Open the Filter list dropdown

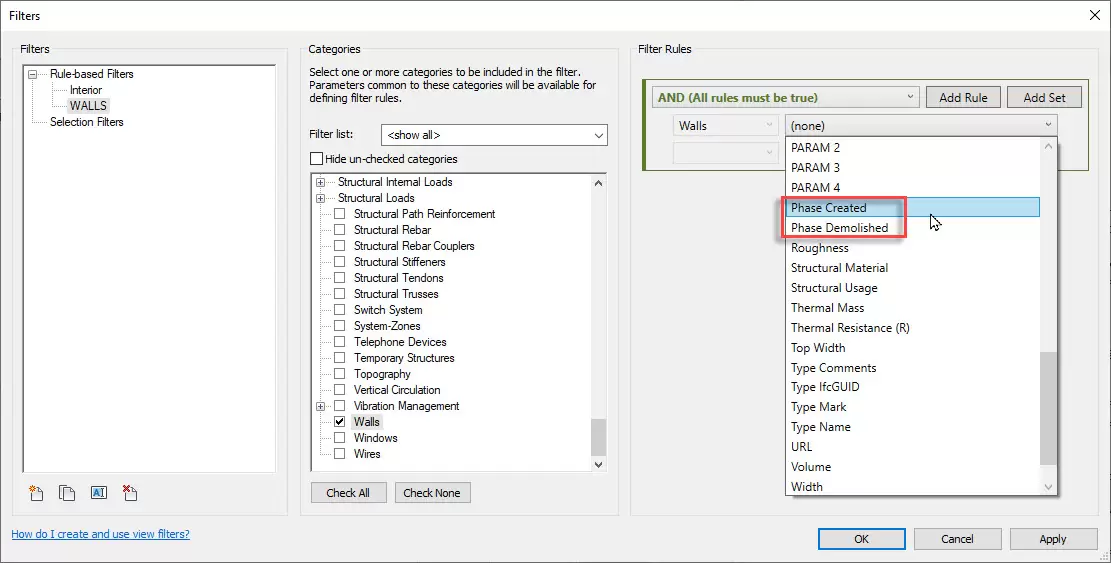pyautogui.click(x=599, y=135)
